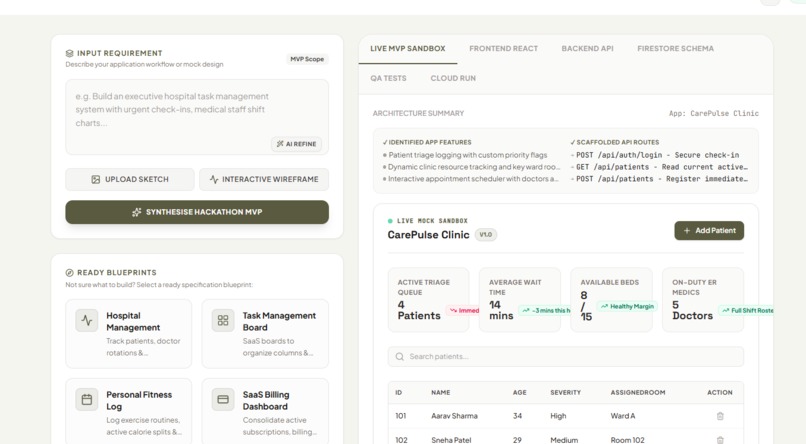The width and height of the screenshot is (806, 444).
Task: Click the On-Duty ER Medics stat card
Action: [703, 300]
